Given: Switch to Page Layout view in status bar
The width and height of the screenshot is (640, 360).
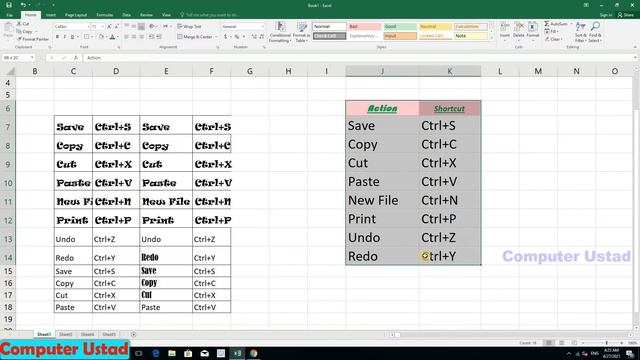Looking at the screenshot, I should click(x=562, y=343).
